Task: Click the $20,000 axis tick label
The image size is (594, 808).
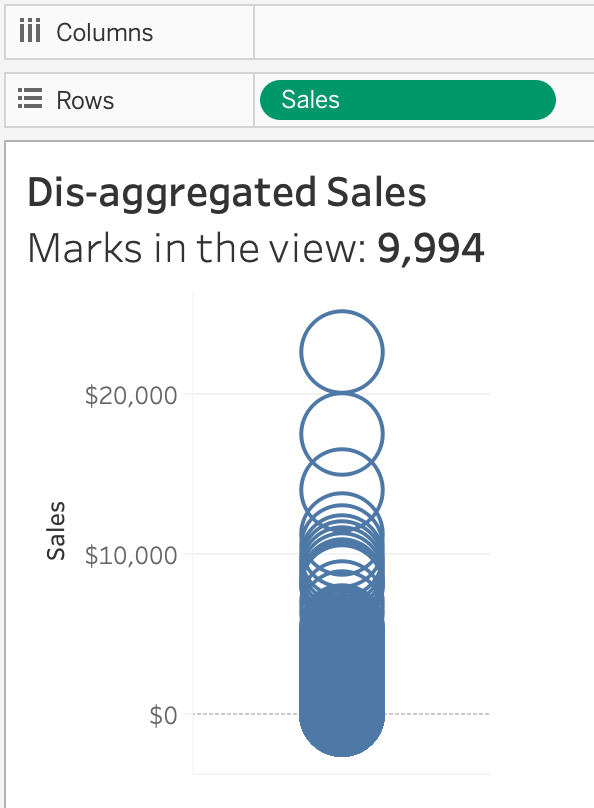Action: (x=131, y=396)
